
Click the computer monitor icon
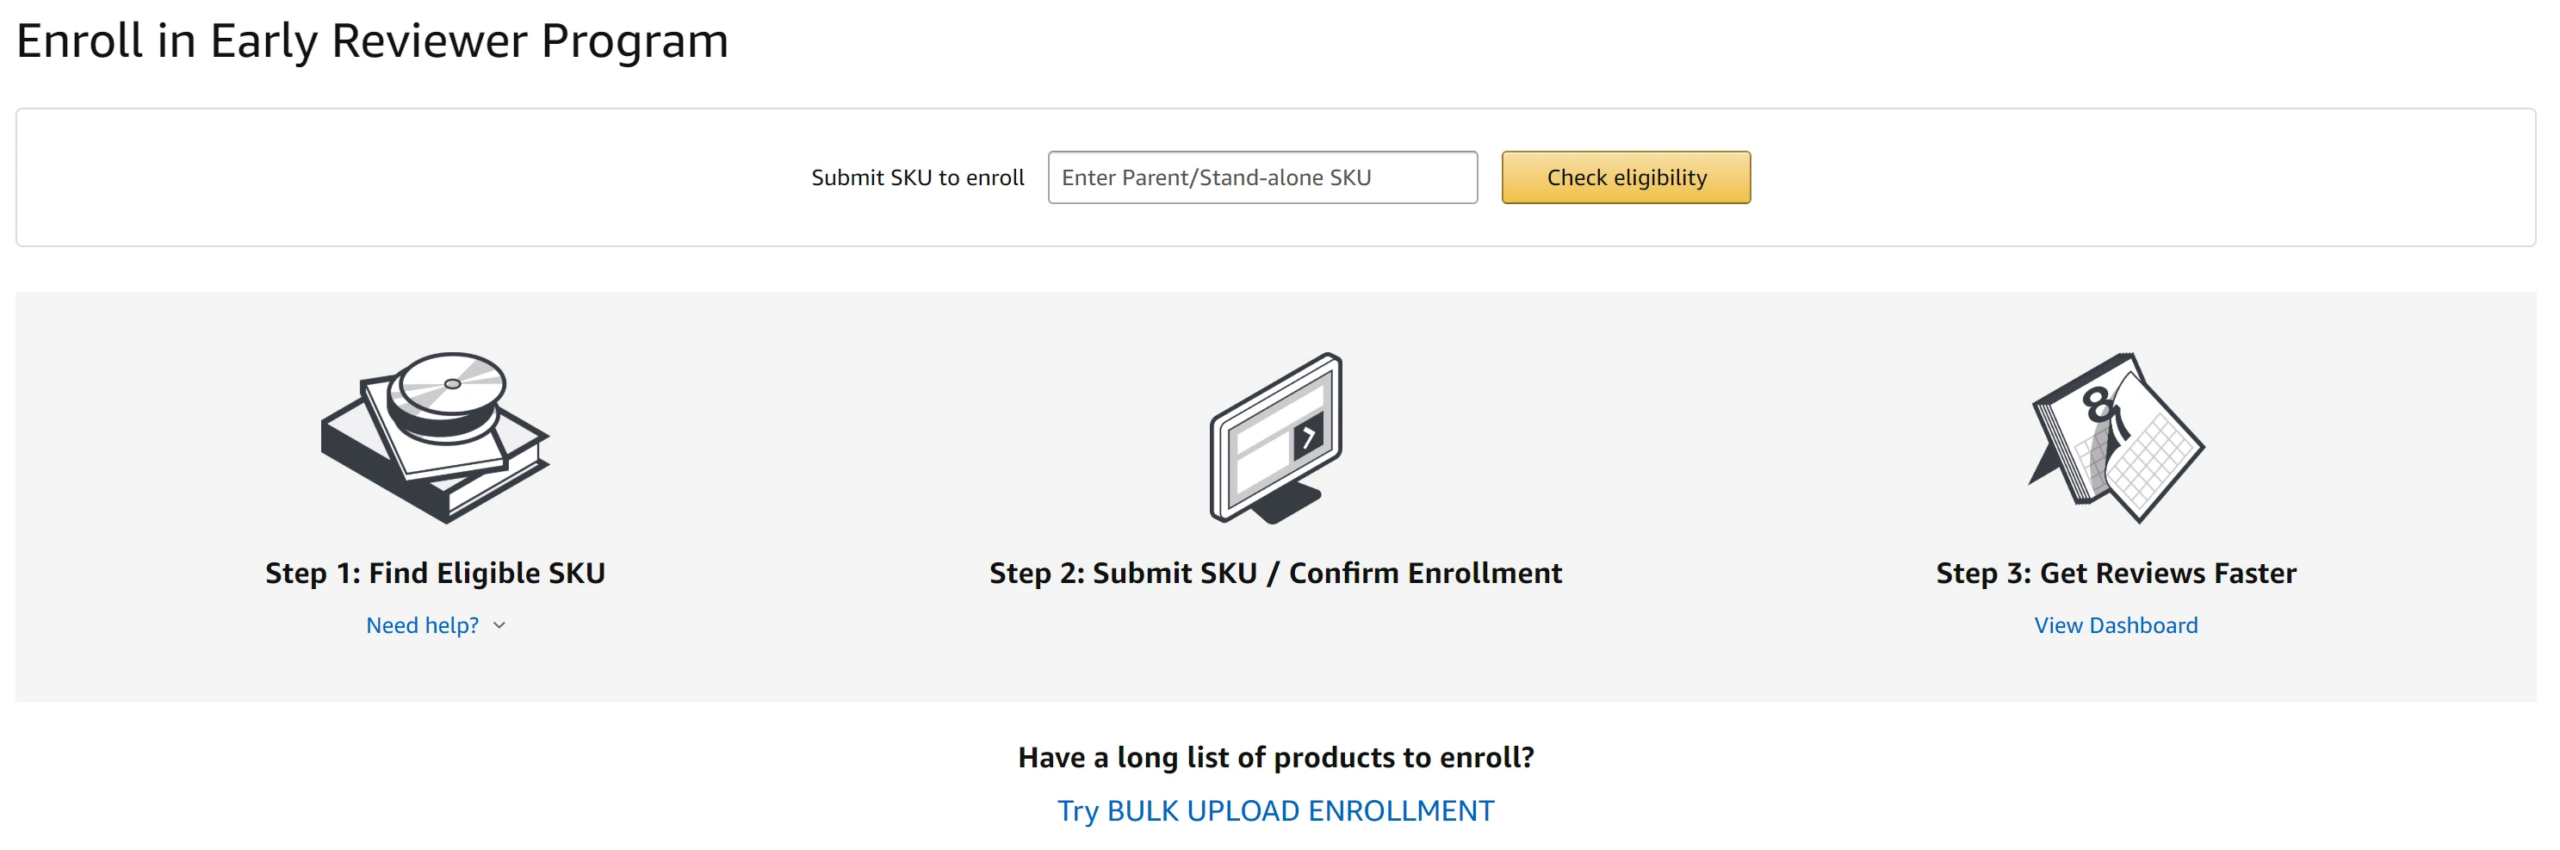[1276, 438]
